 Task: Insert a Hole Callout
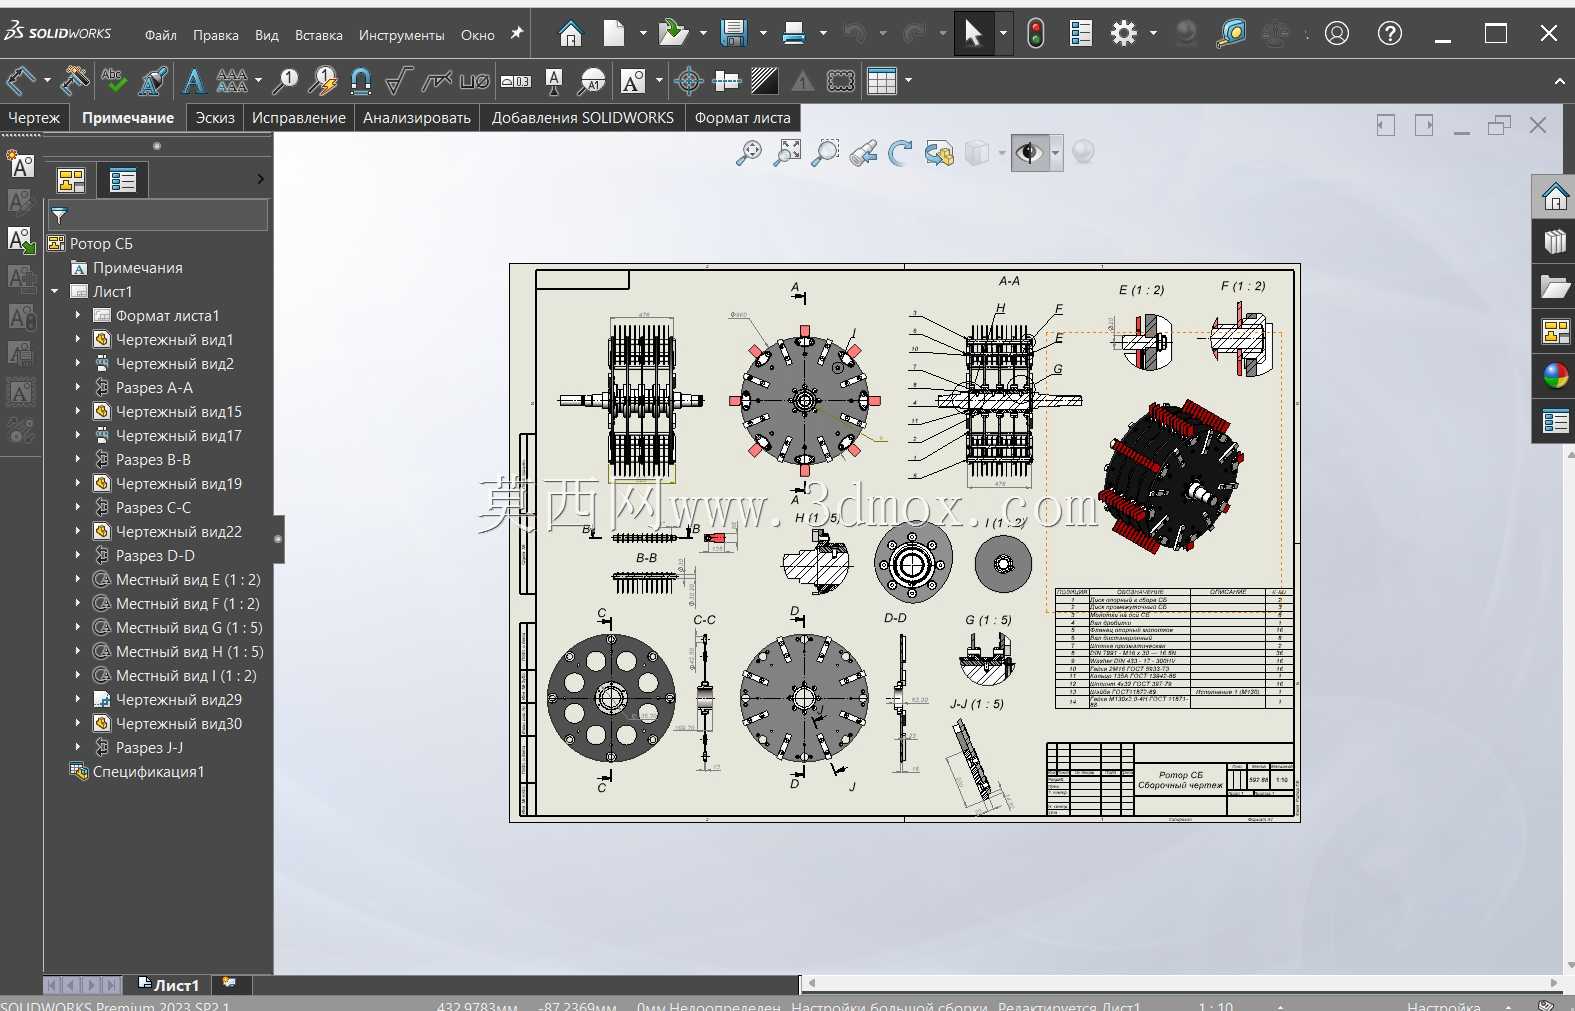pos(475,81)
